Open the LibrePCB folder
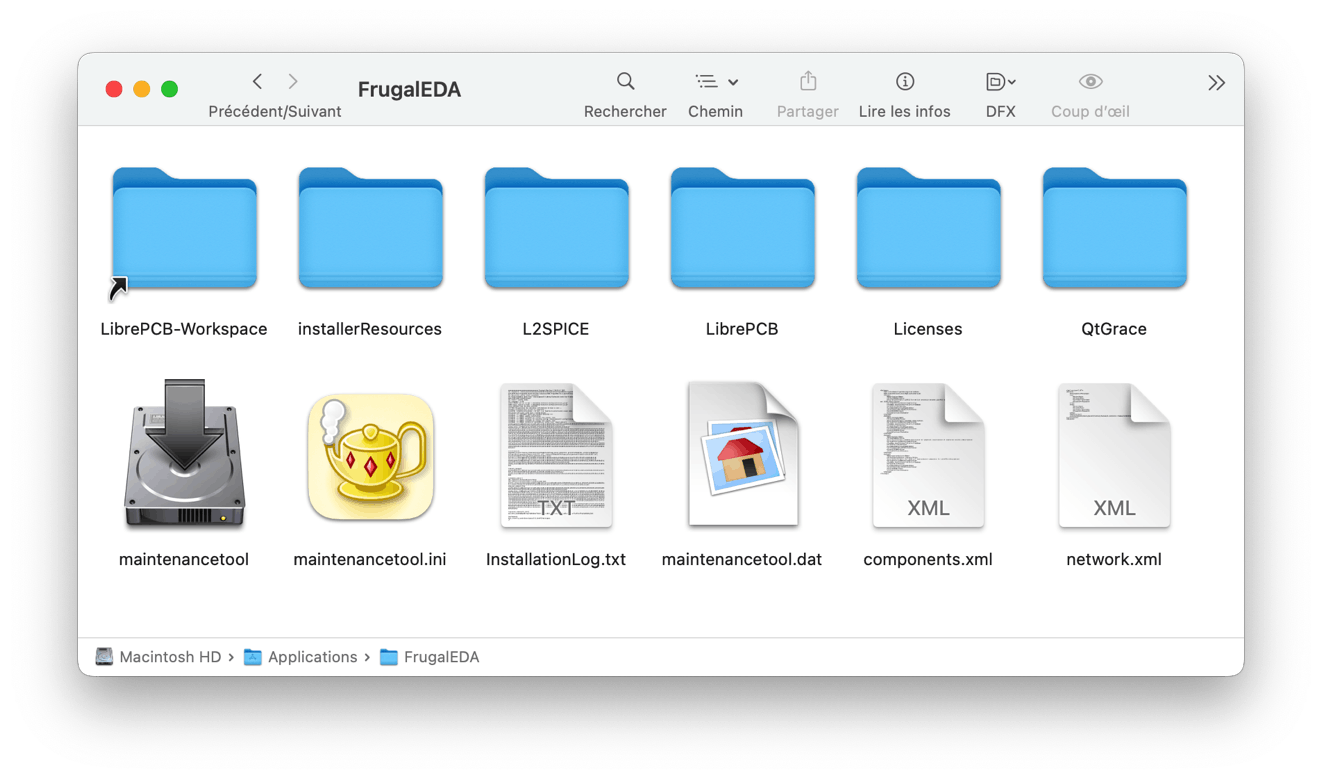1322x779 pixels. click(742, 231)
